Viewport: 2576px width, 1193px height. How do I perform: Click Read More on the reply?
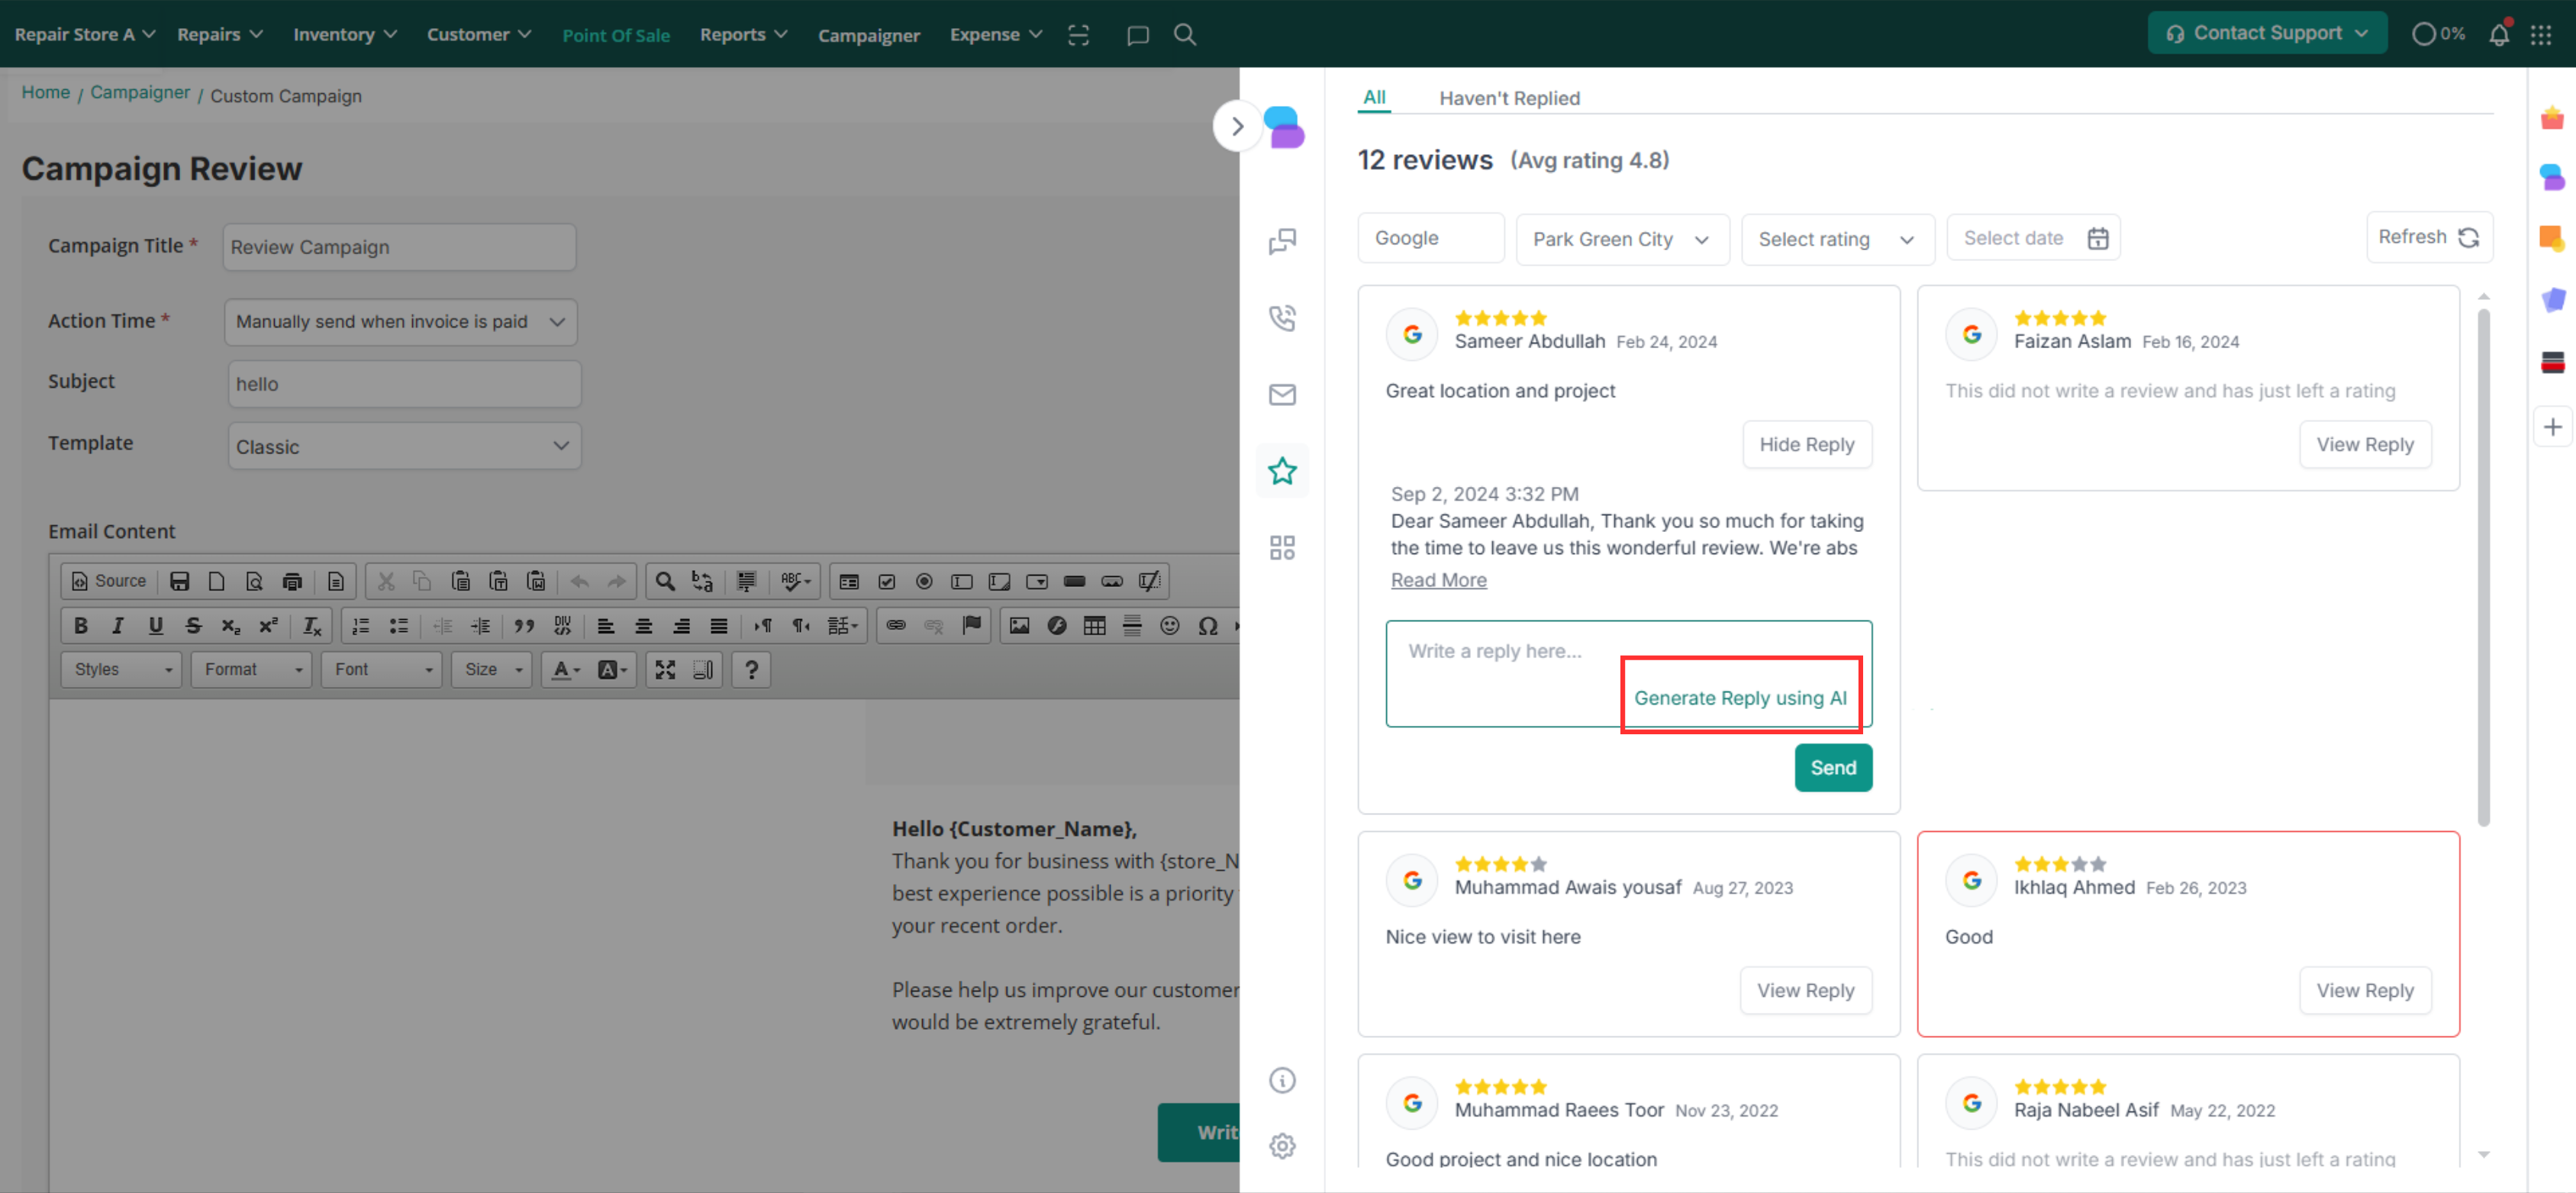click(1438, 580)
